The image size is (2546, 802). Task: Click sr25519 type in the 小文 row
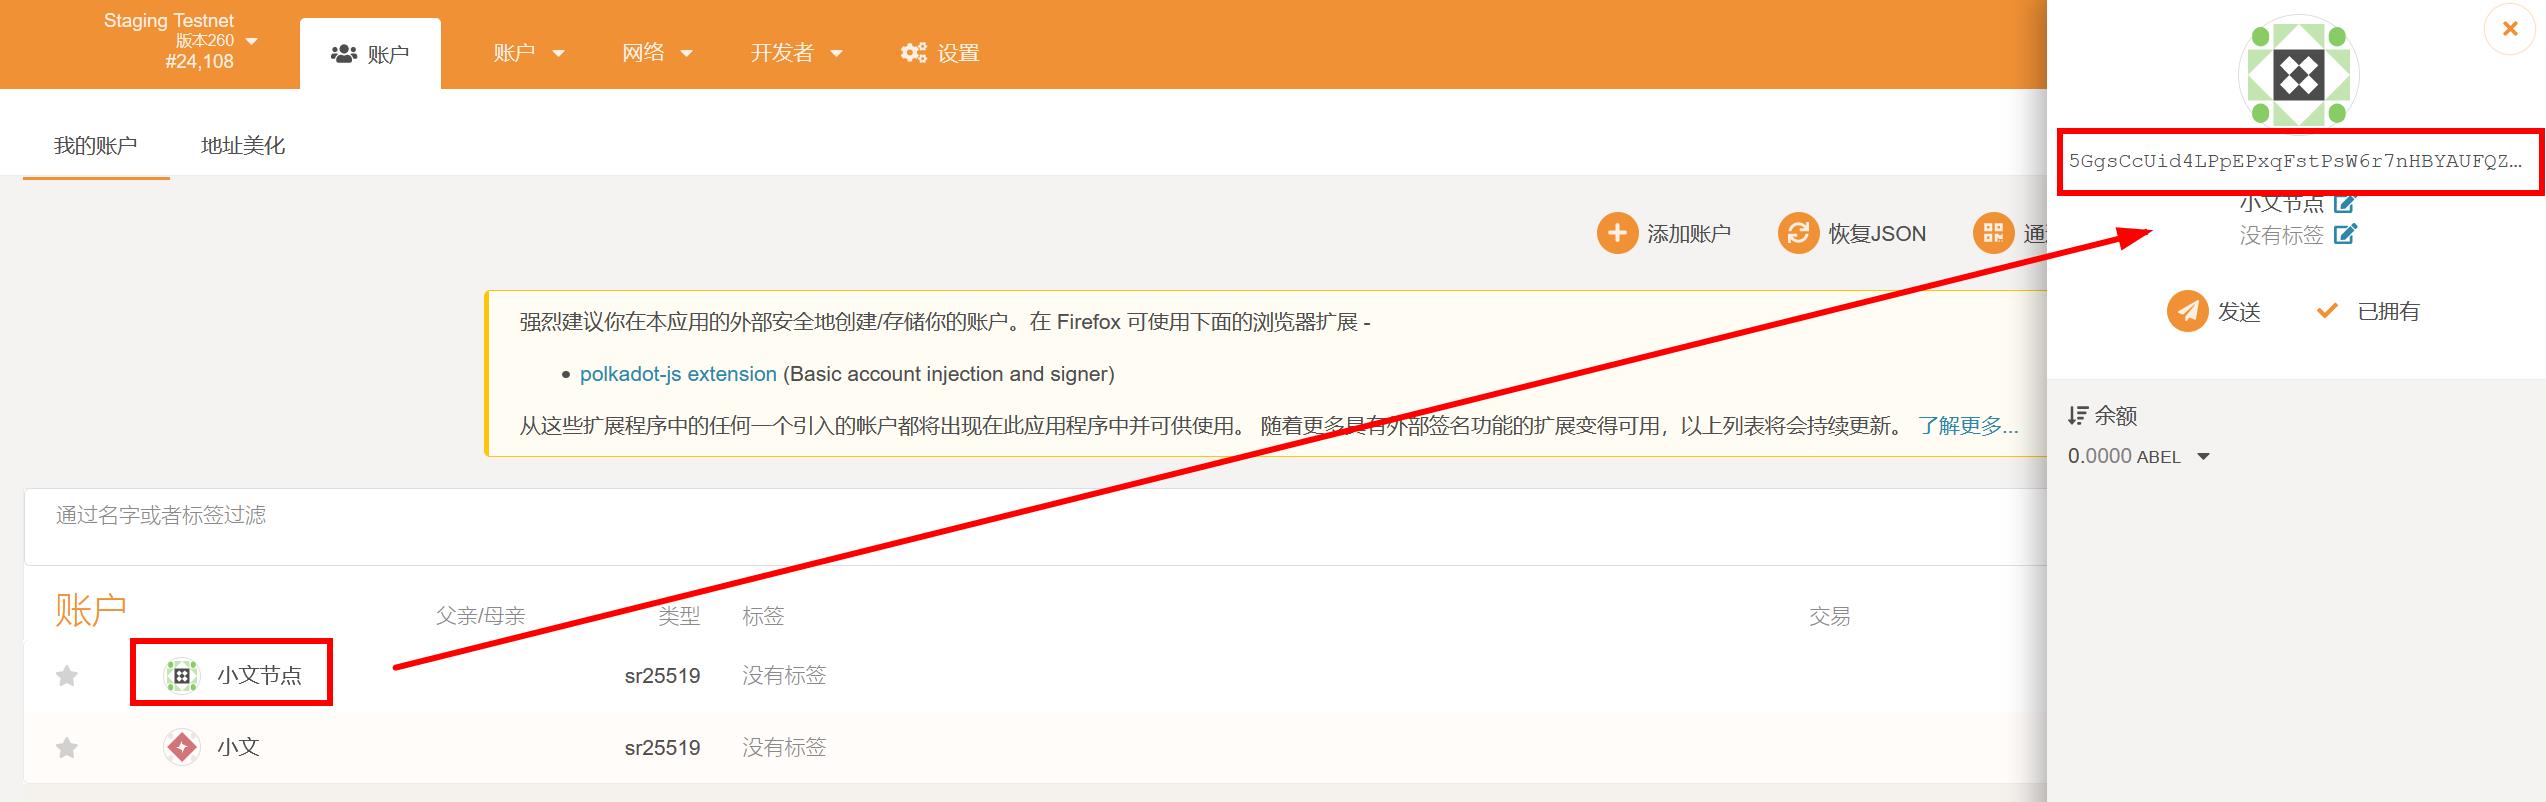[x=662, y=748]
